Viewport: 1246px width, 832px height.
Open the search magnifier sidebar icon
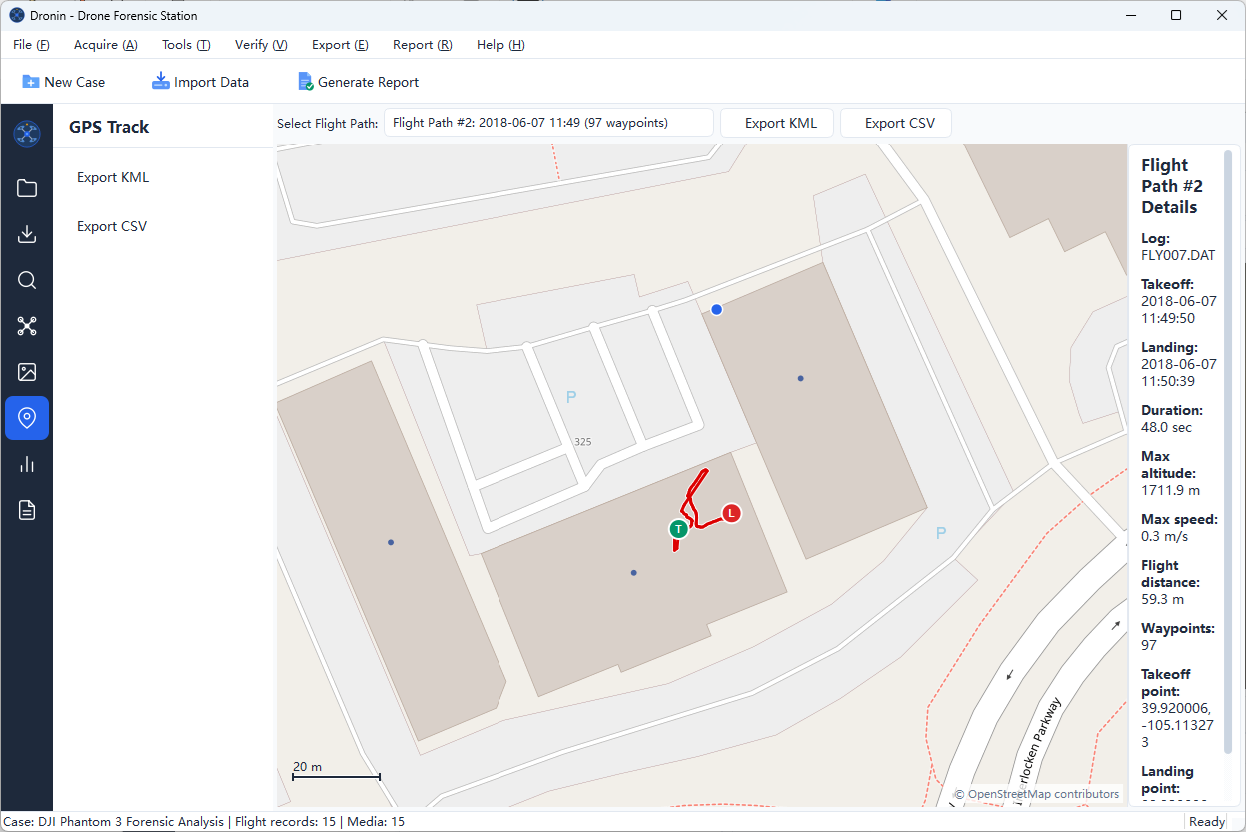click(x=27, y=280)
